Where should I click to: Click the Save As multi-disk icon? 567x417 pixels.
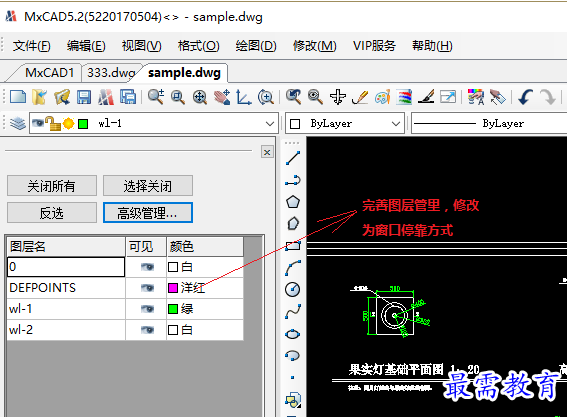(128, 97)
